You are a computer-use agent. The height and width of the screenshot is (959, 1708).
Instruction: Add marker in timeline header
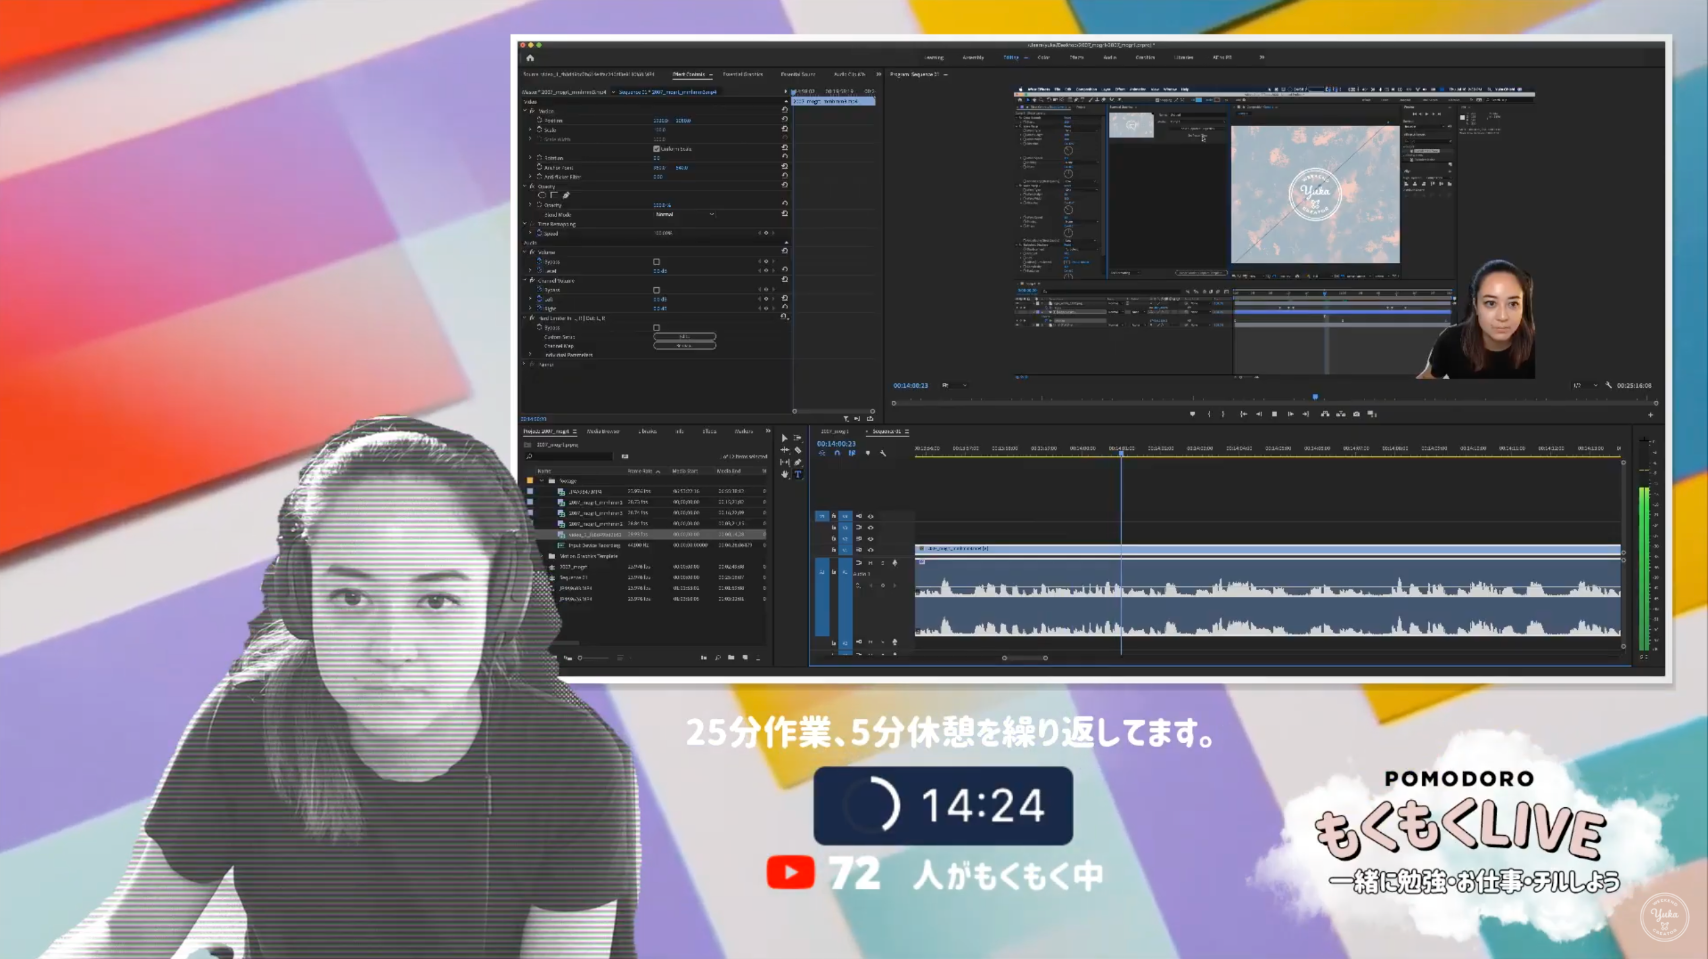(868, 453)
